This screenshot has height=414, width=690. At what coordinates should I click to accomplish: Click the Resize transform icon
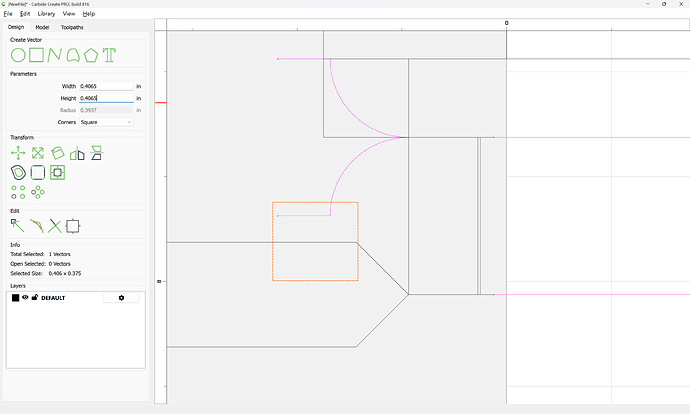coord(38,153)
